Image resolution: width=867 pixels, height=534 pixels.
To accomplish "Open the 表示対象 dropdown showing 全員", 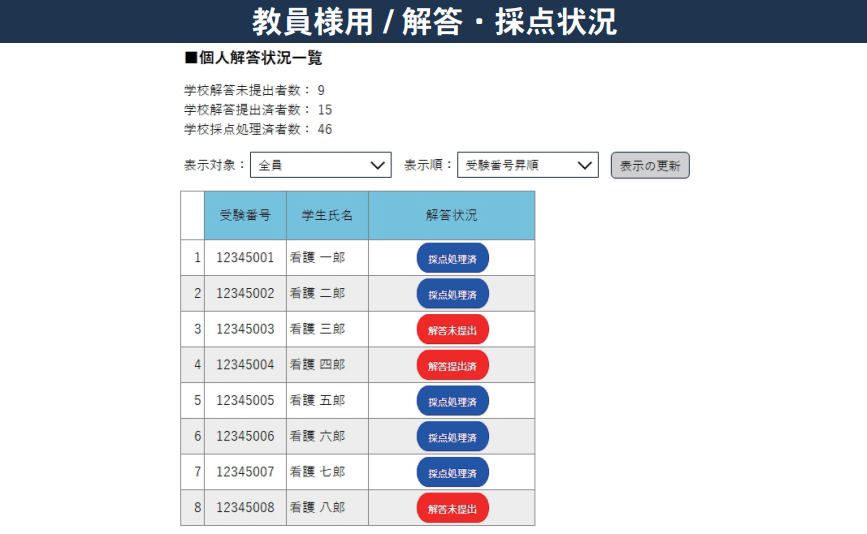I will pos(320,165).
